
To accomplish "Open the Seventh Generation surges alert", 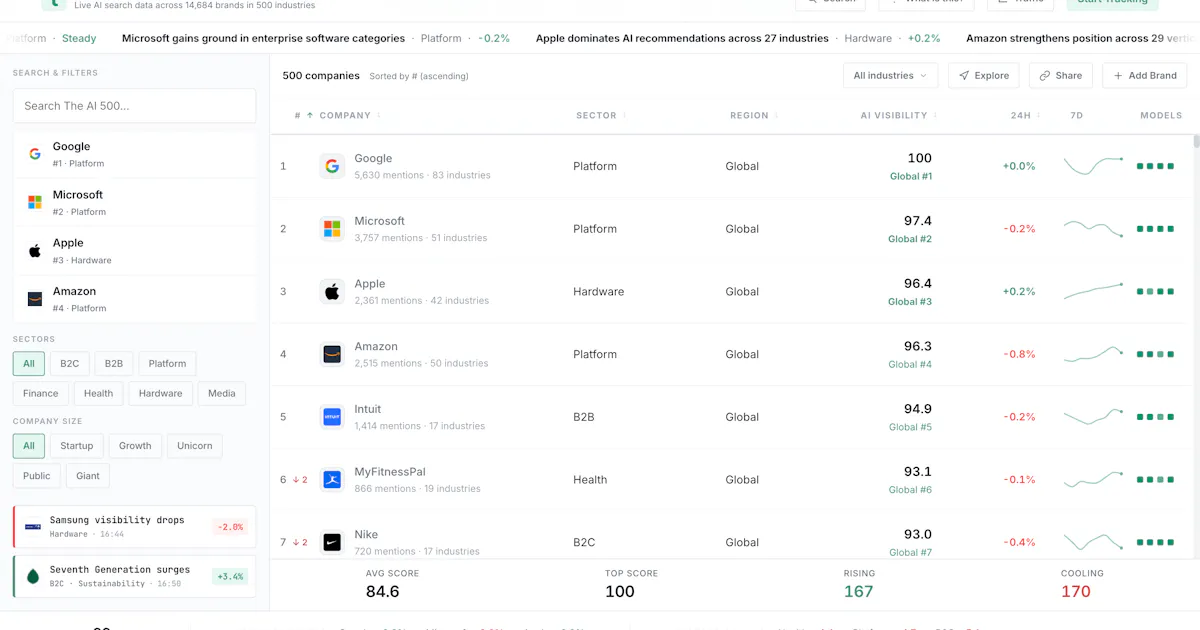I will pos(134,576).
